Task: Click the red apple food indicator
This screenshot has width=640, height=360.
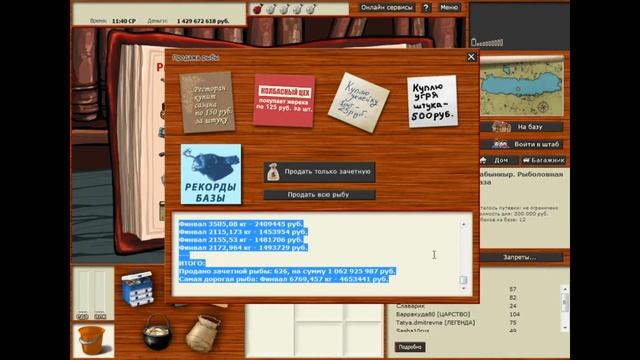Action: point(258,9)
